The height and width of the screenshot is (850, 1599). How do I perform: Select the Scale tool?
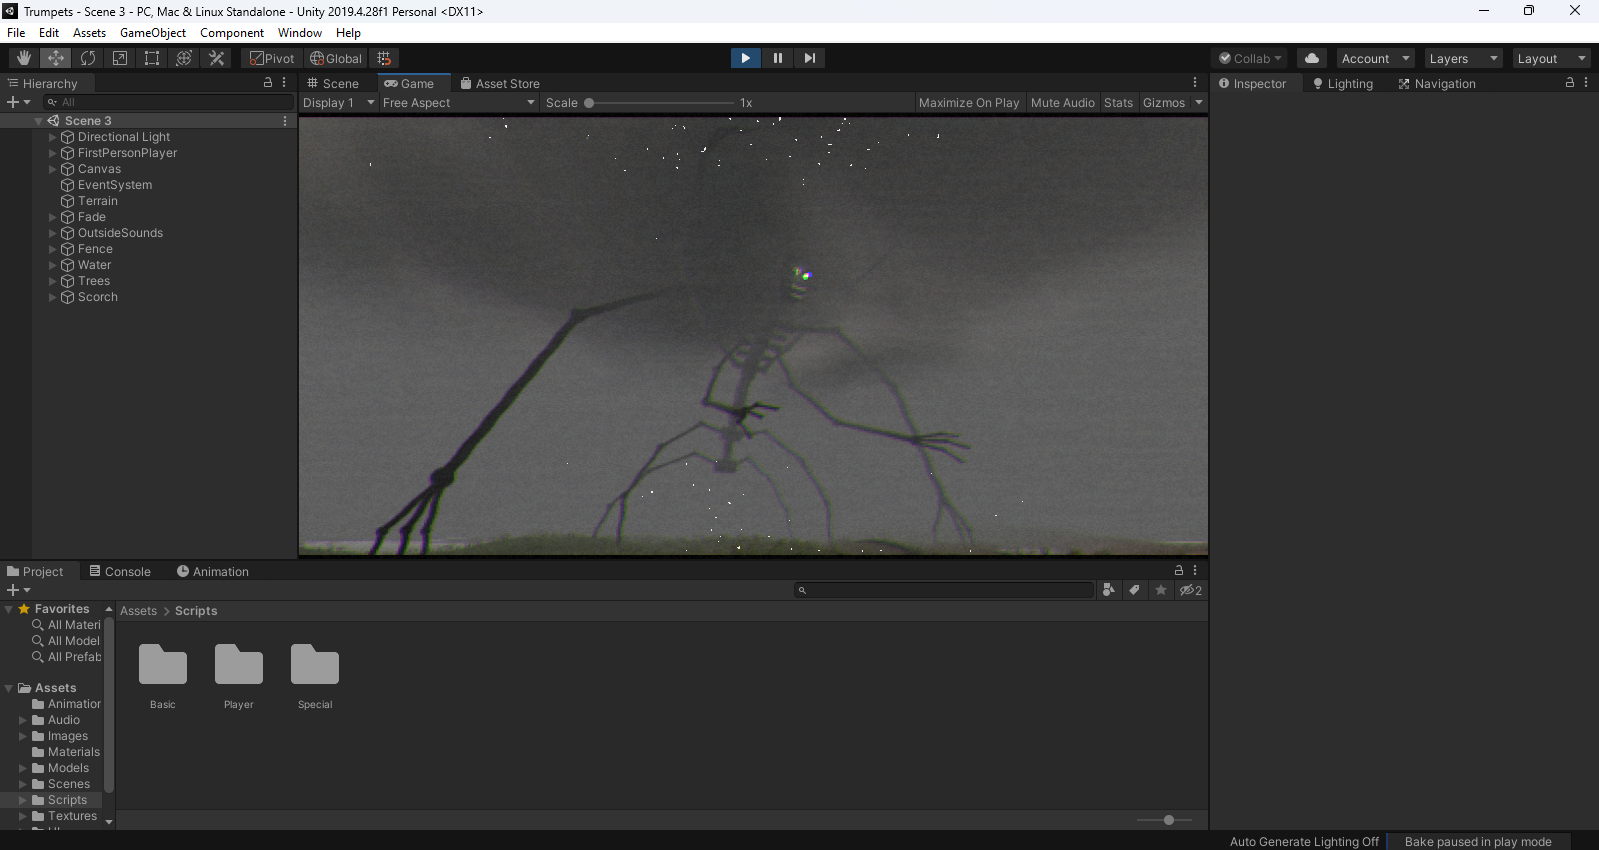click(x=120, y=58)
